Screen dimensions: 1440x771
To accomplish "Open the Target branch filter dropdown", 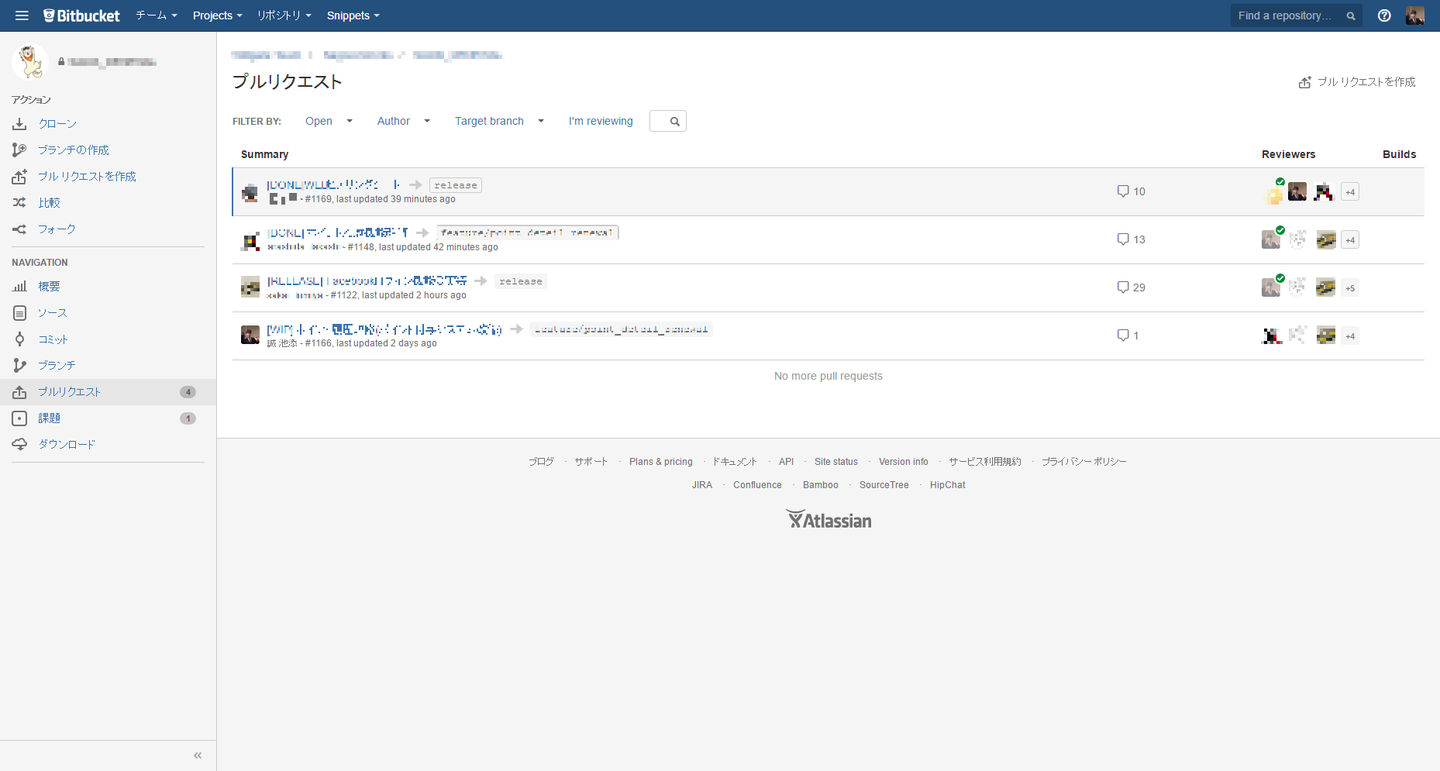I will 500,121.
